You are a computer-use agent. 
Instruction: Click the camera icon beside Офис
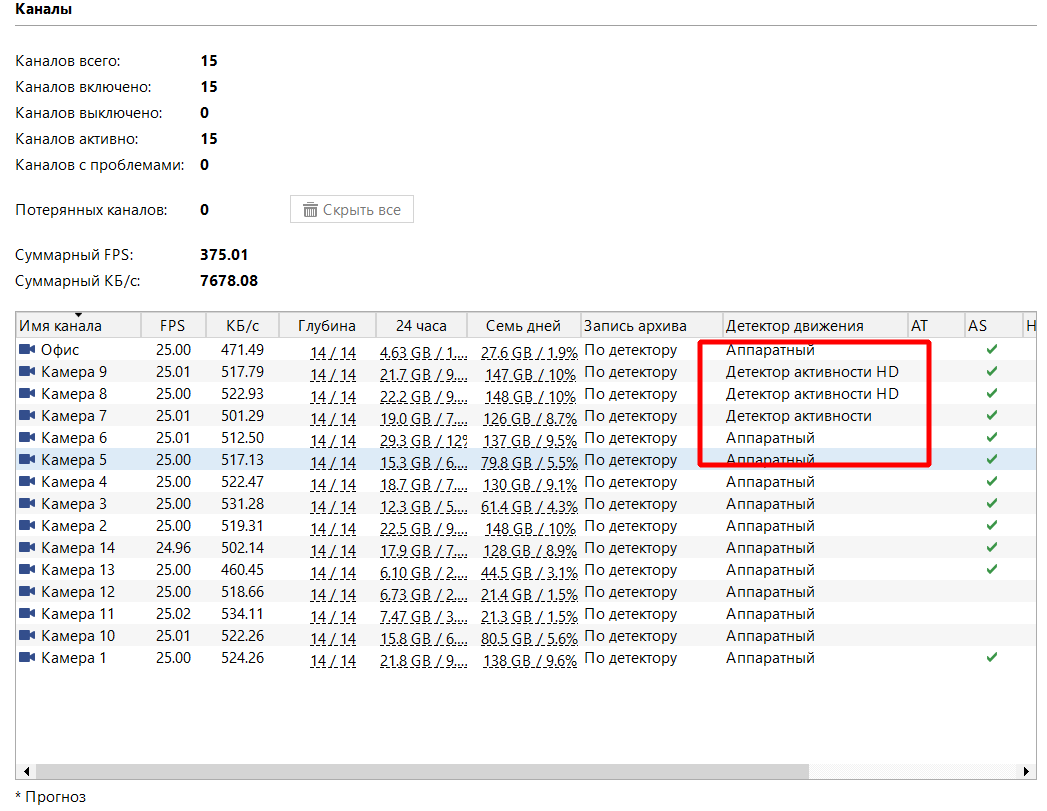[x=27, y=350]
